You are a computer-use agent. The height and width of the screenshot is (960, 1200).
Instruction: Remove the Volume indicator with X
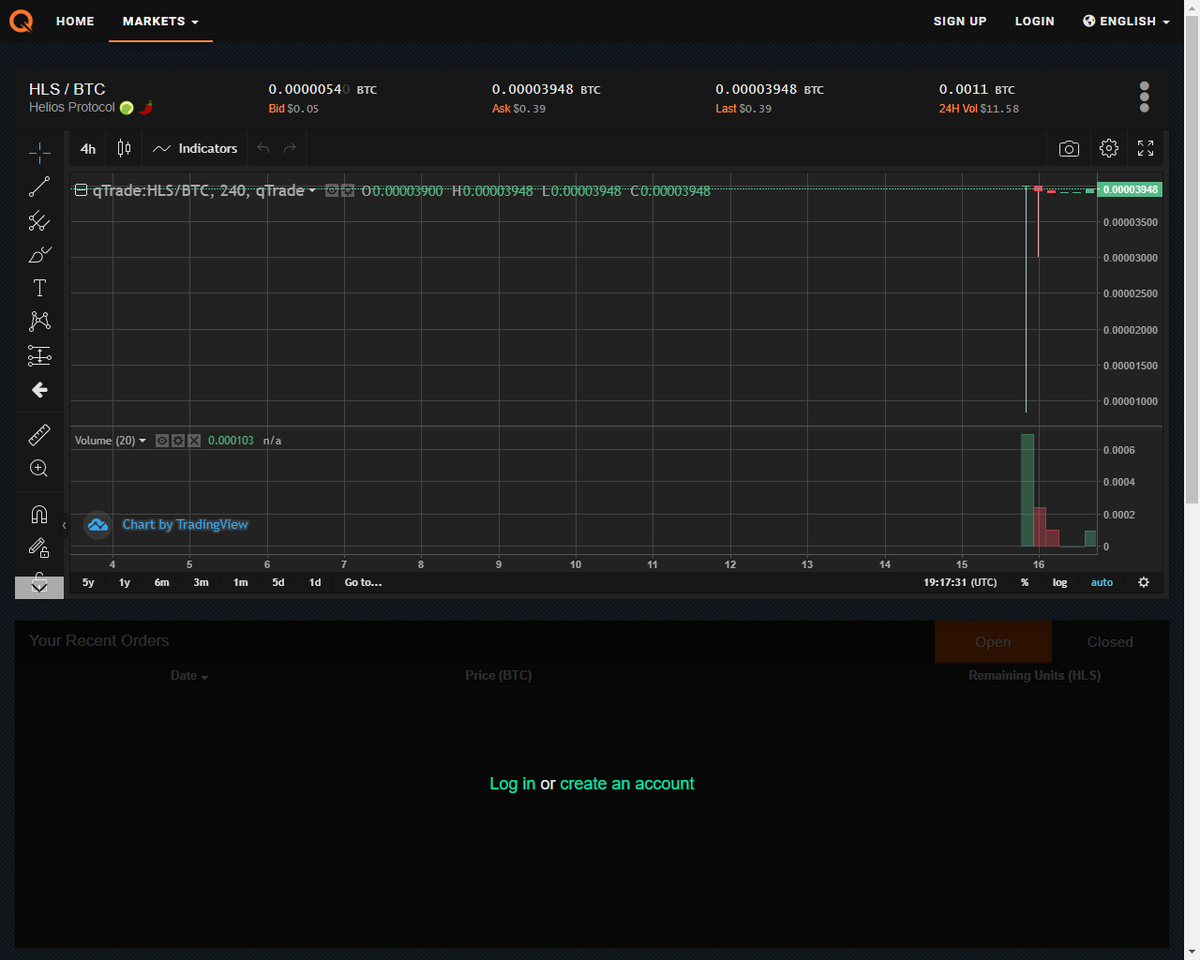pos(194,440)
